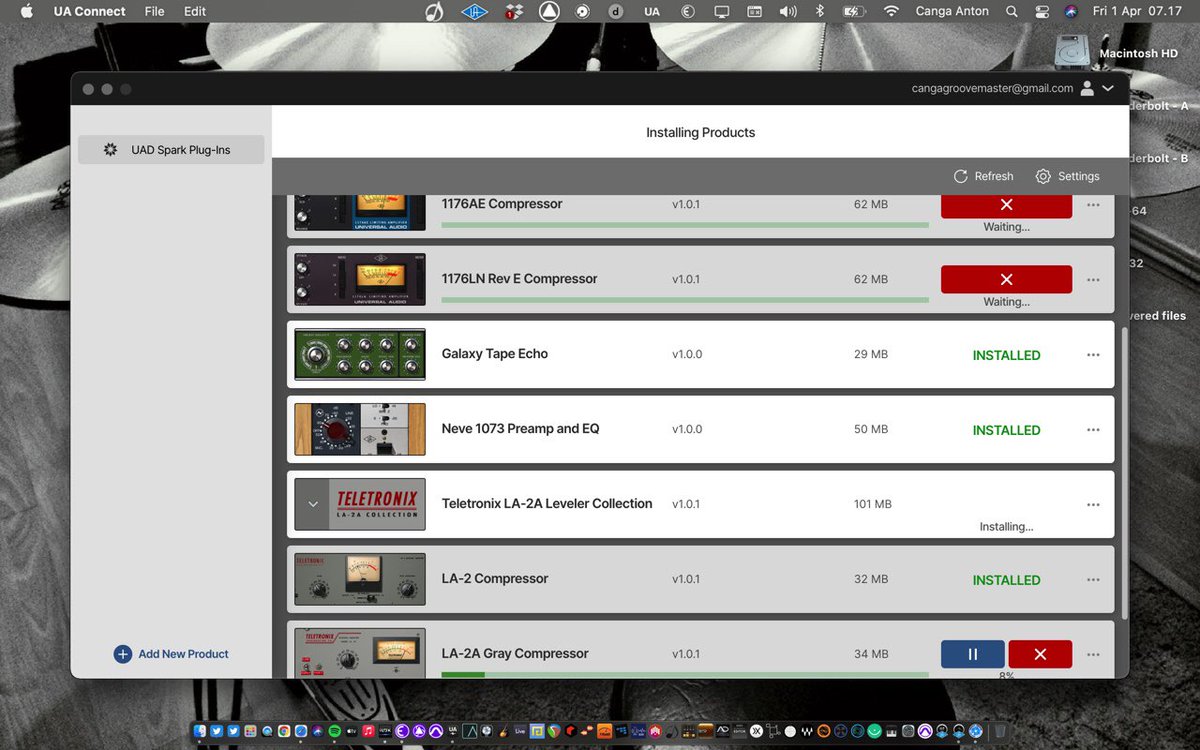Click the LA-2A Gray Compressor progress bar
This screenshot has height=750, width=1200.
tap(685, 675)
